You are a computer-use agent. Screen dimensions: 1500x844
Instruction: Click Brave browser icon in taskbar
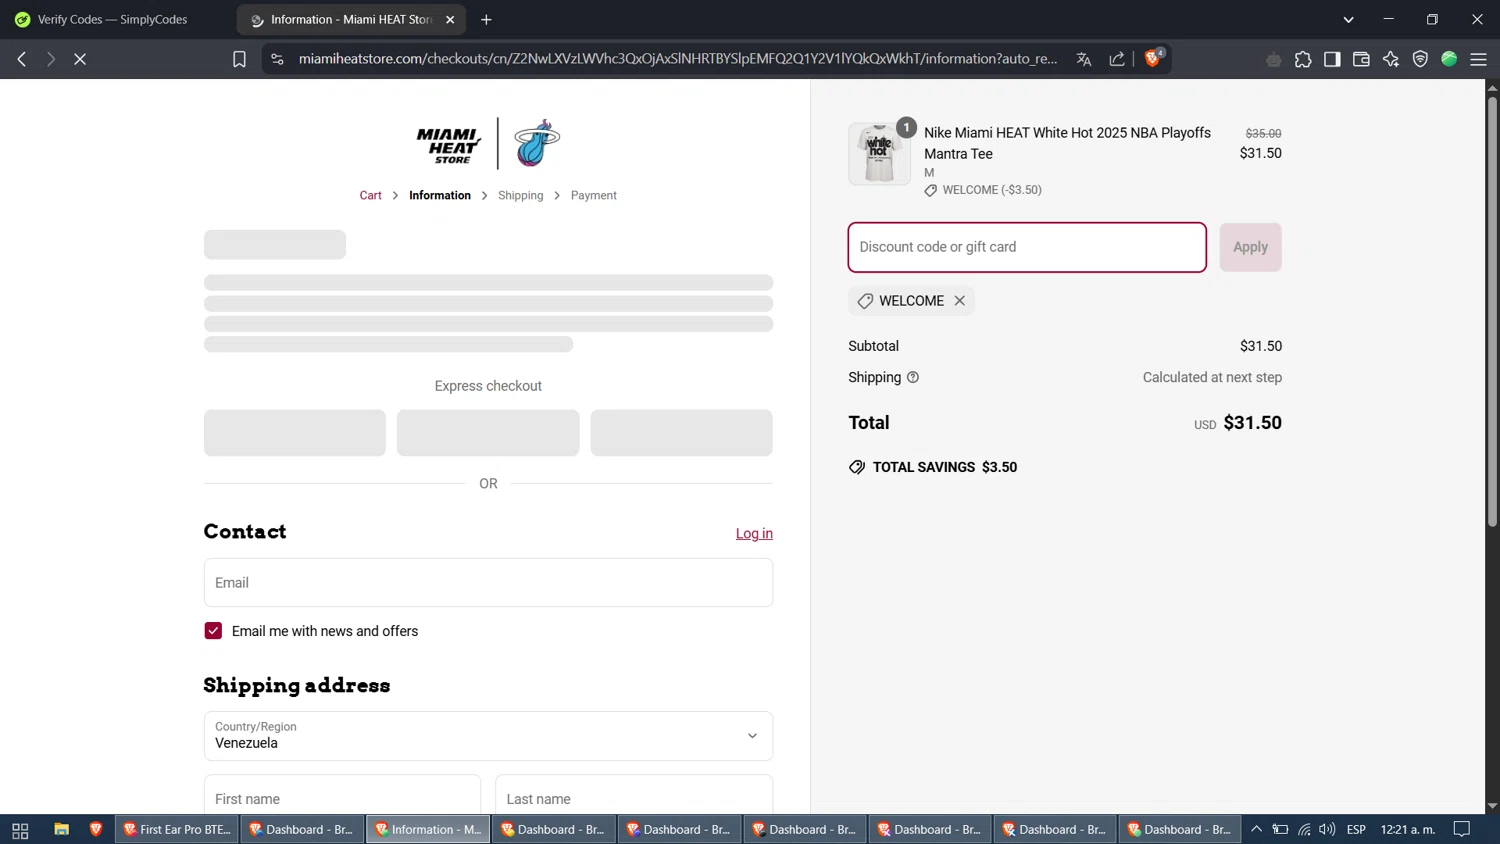(x=96, y=829)
